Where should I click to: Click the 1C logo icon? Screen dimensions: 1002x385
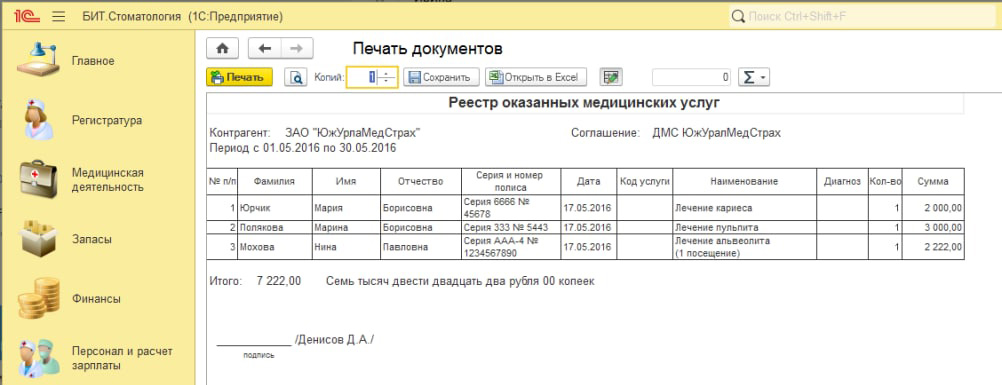click(x=26, y=17)
